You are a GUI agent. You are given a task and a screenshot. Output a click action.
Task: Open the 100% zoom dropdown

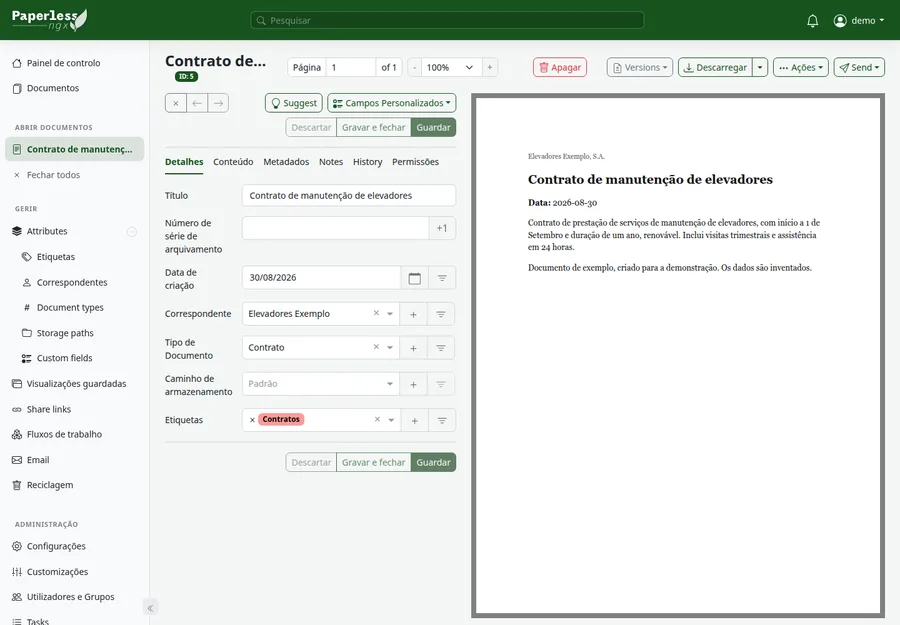click(451, 68)
